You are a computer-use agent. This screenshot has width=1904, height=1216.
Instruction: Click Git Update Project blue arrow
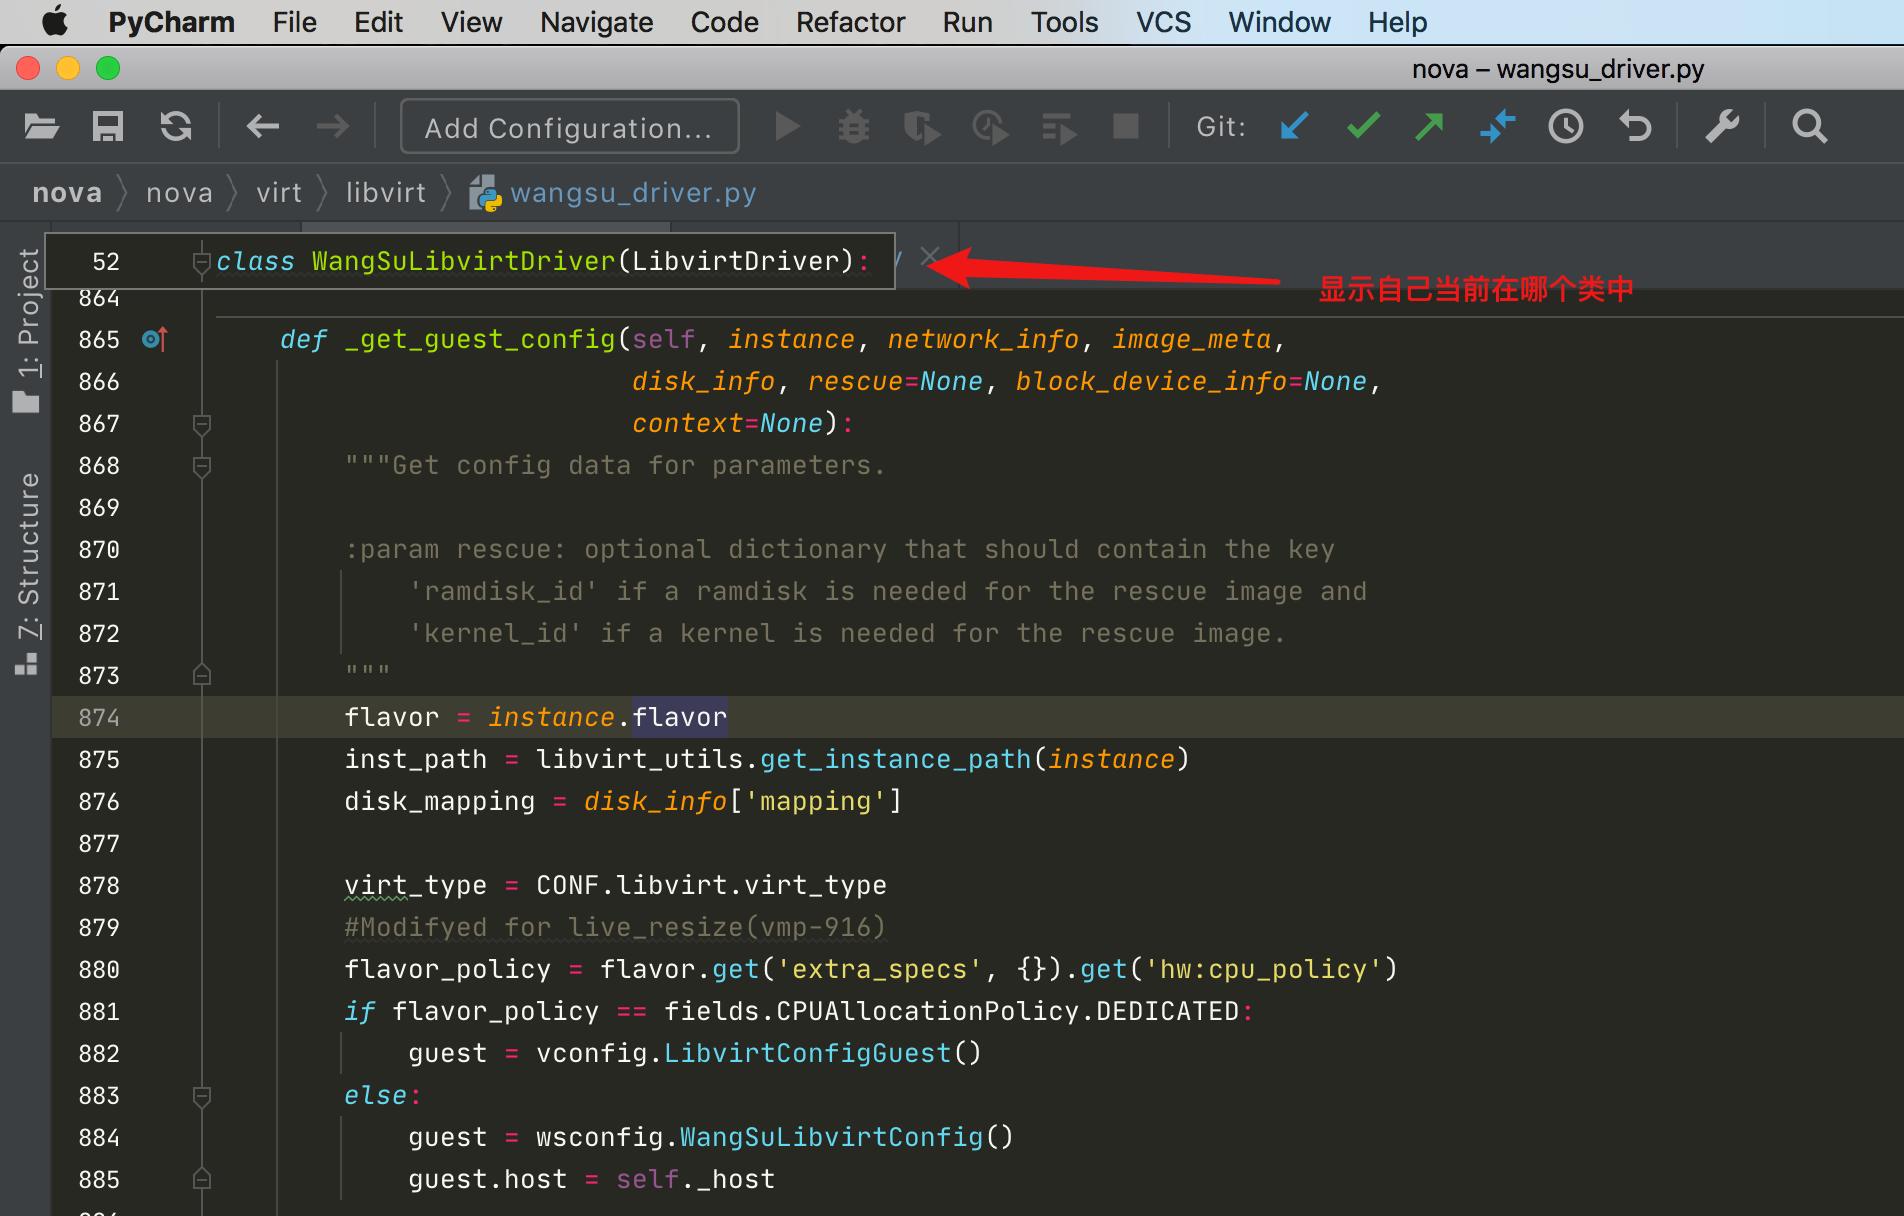click(x=1294, y=127)
